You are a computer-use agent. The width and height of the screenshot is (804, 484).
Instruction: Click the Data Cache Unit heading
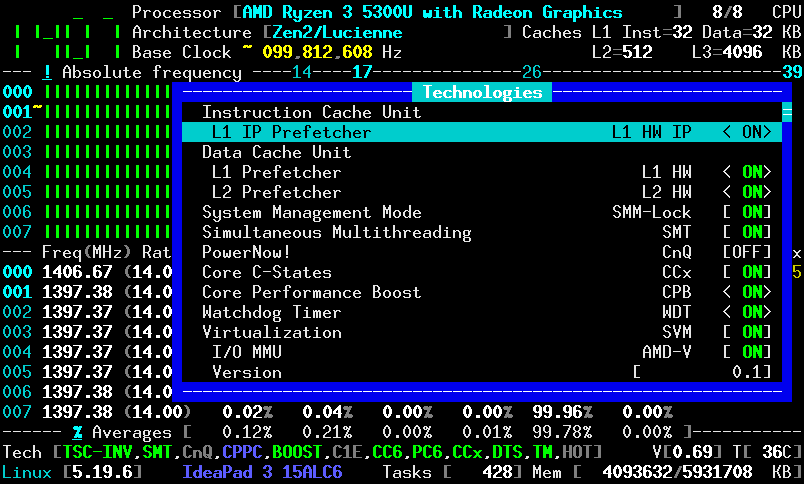(276, 152)
